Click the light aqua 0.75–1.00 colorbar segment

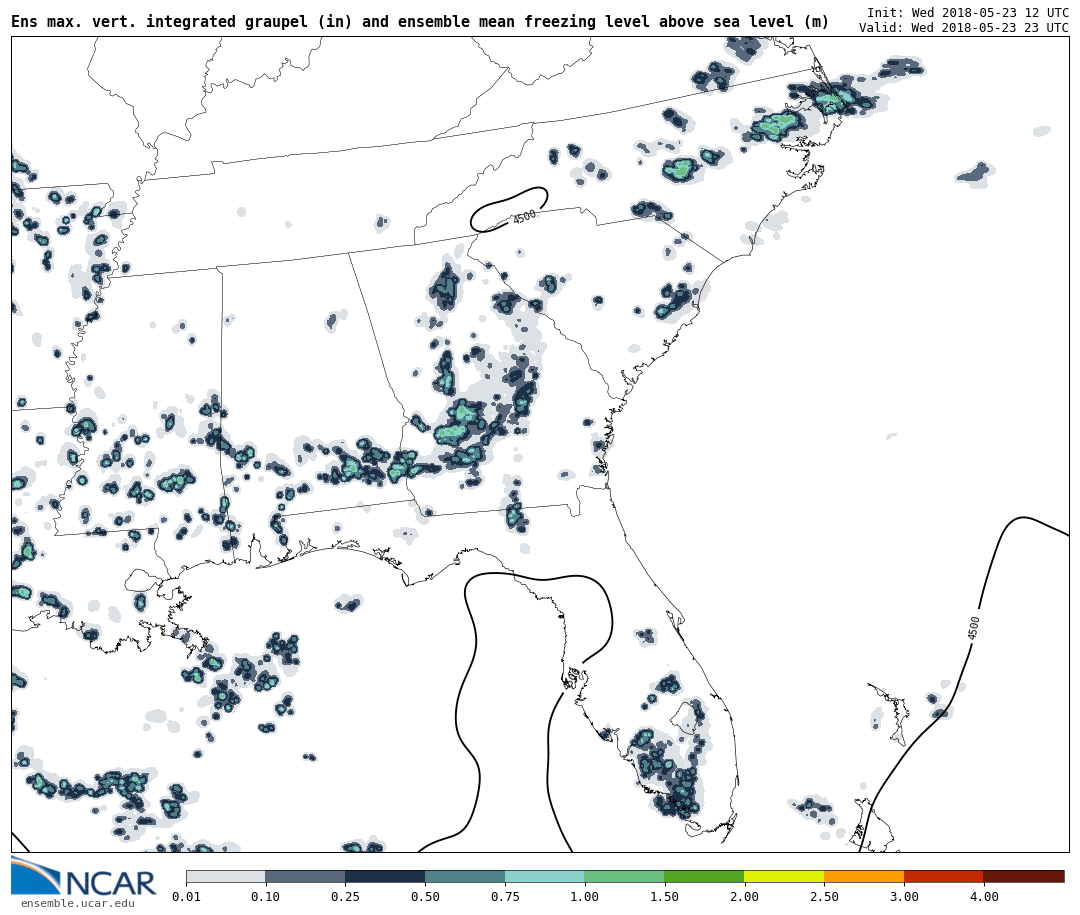click(544, 876)
